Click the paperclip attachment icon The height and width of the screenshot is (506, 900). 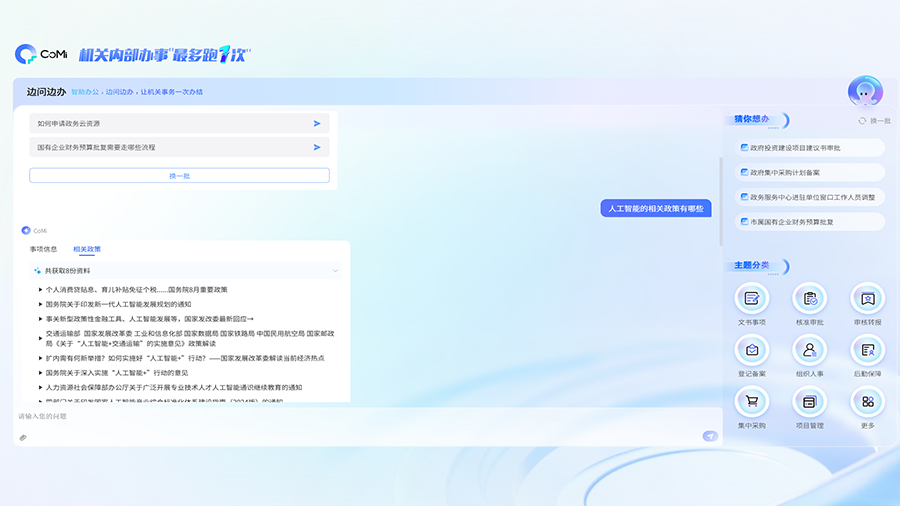(23, 437)
